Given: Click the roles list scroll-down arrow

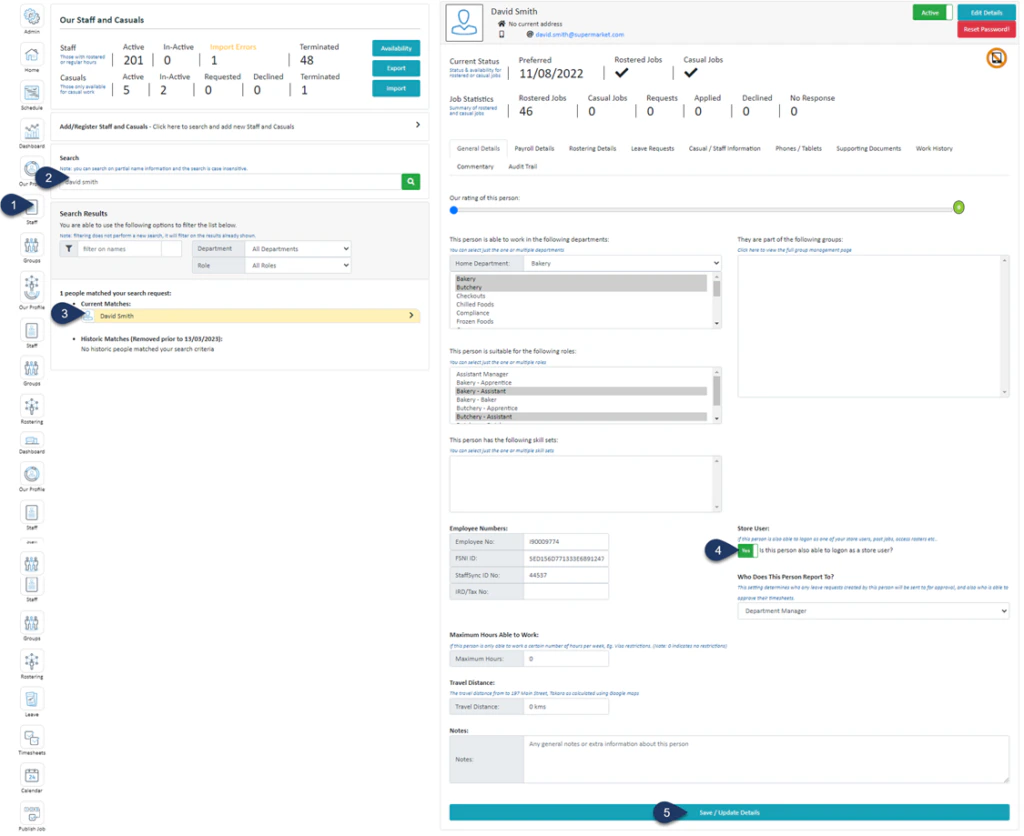Looking at the screenshot, I should point(716,418).
